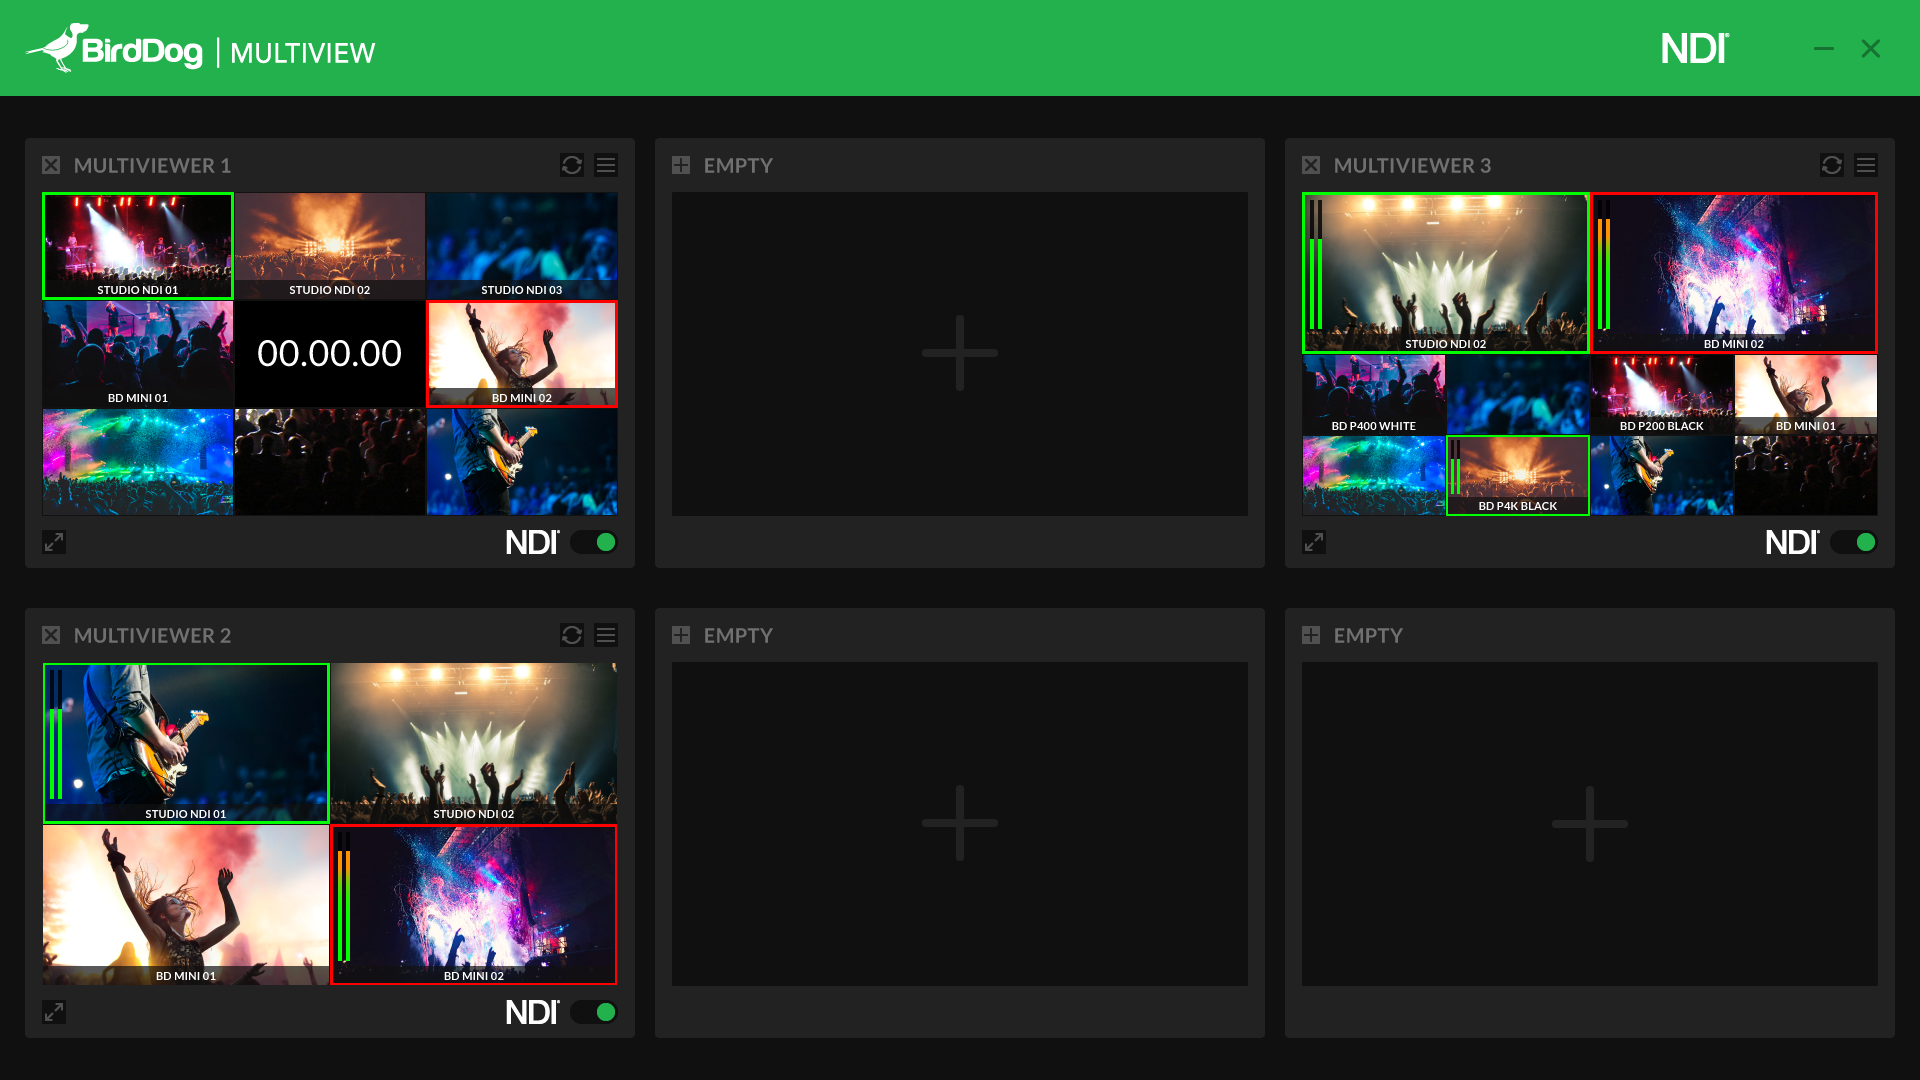The image size is (1920, 1080).
Task: Click plus icon beside top-center EMPTY label
Action: [x=681, y=165]
